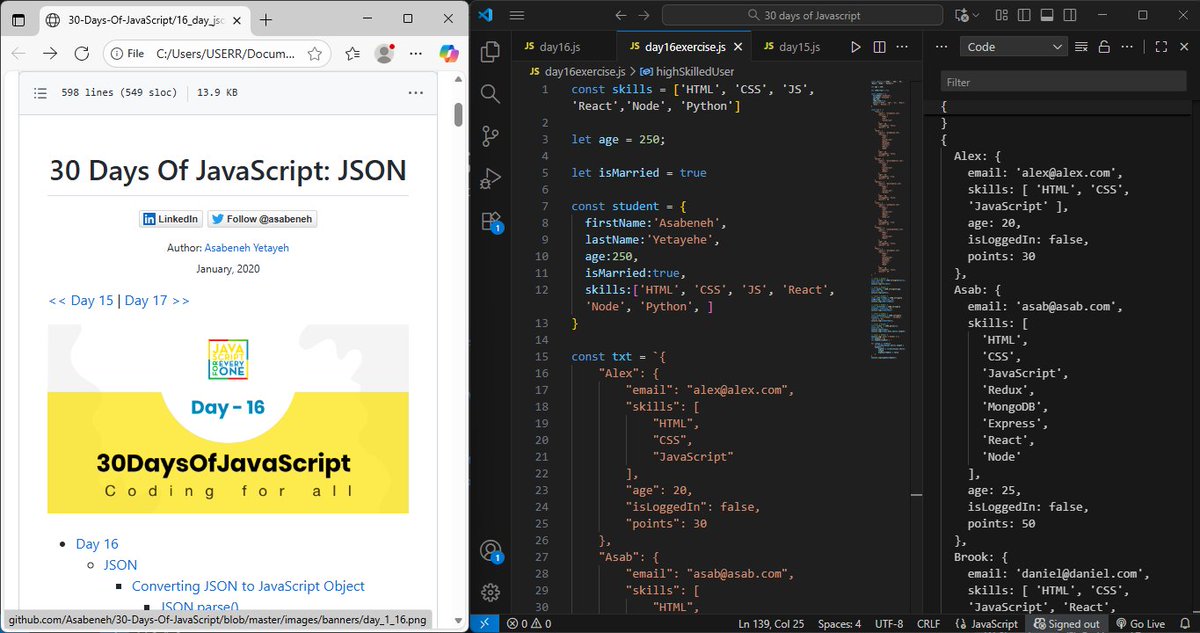The image size is (1200, 633).
Task: Close the day16exercise.js tab
Action: [739, 47]
